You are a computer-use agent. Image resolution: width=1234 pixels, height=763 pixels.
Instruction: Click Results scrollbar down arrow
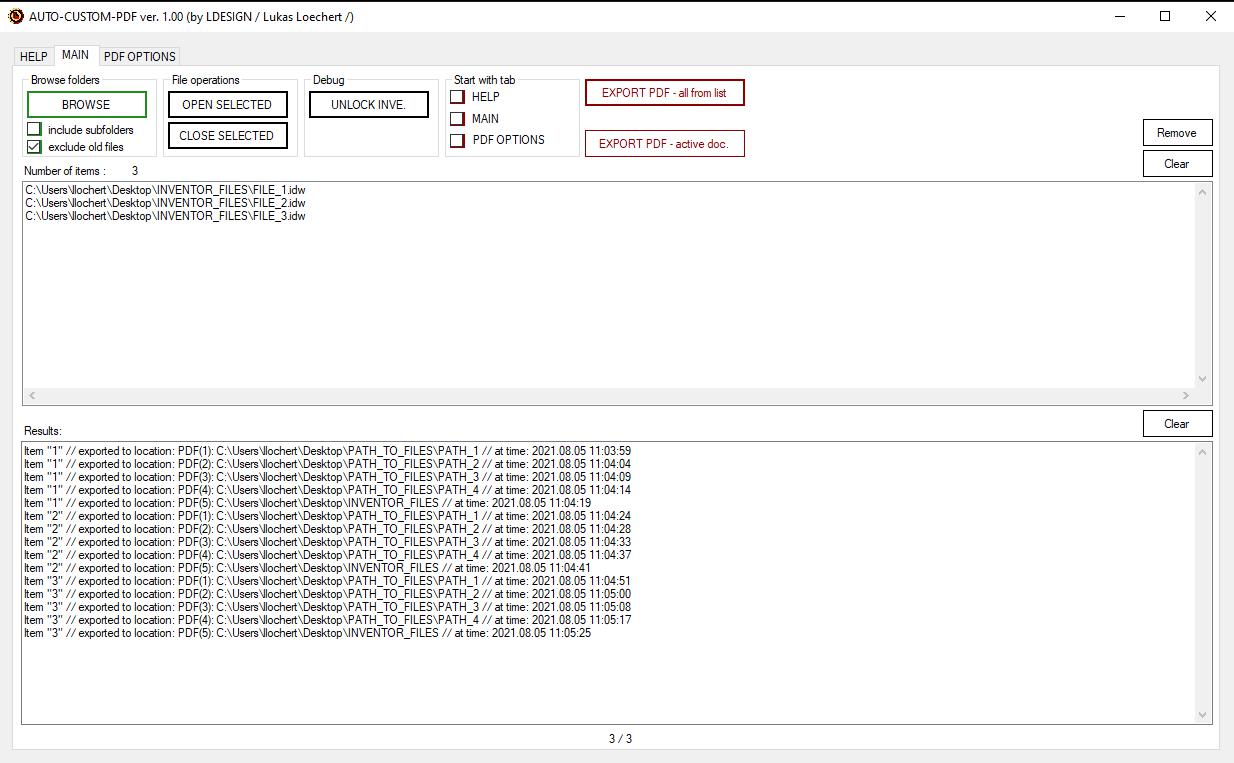coord(1203,715)
